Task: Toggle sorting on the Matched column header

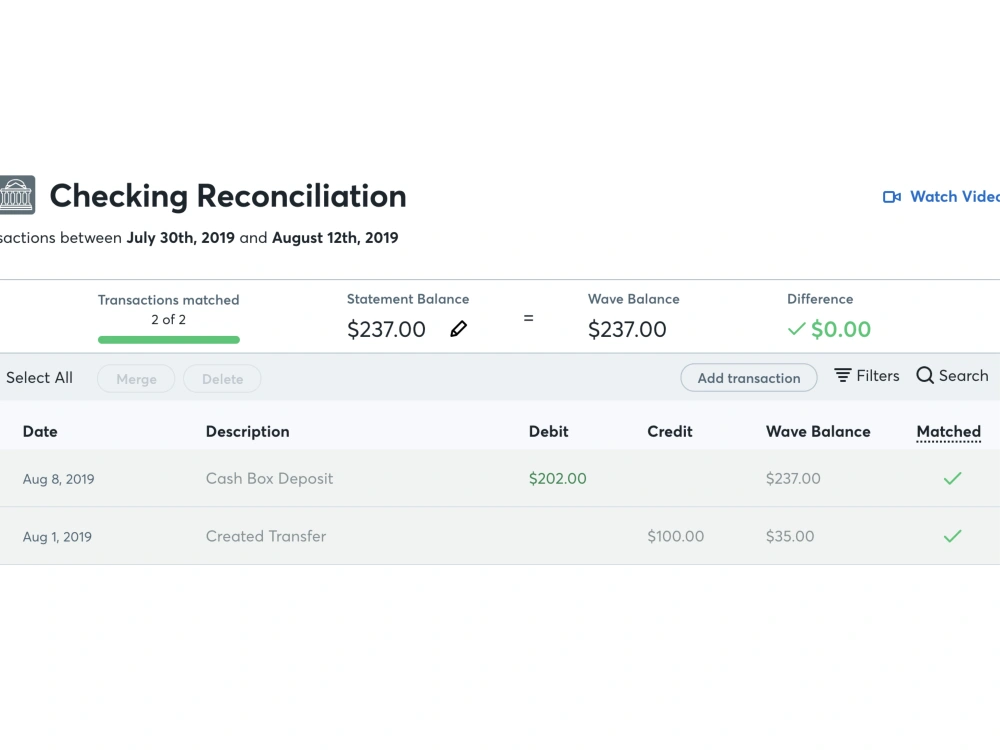Action: click(x=948, y=431)
